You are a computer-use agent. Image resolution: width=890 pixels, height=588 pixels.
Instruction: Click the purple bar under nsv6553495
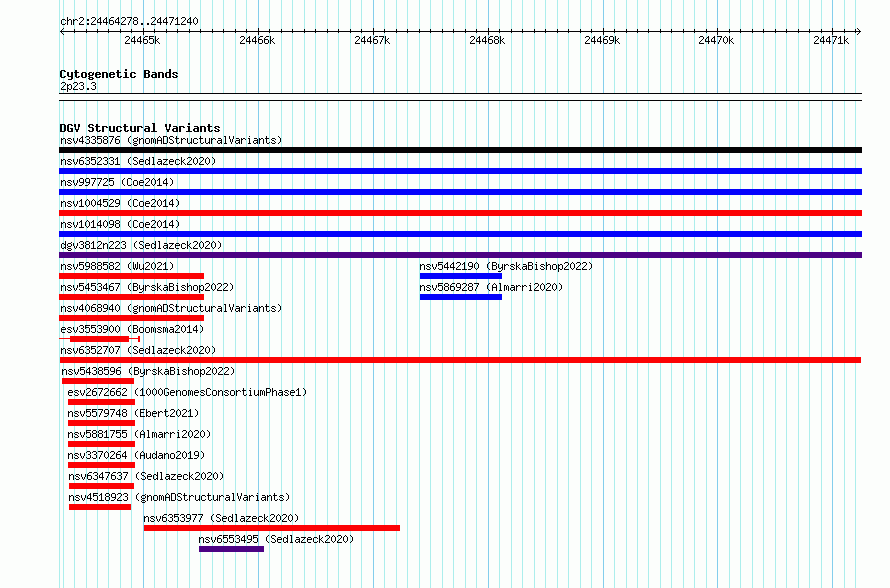[232, 549]
